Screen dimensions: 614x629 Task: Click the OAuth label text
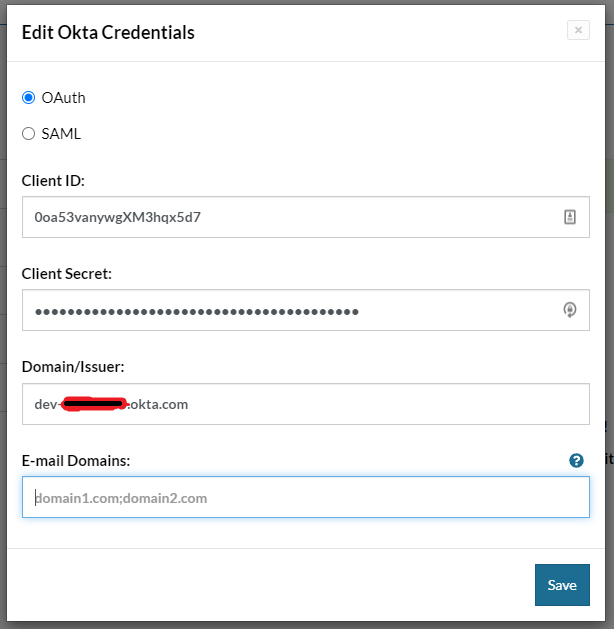[x=63, y=98]
